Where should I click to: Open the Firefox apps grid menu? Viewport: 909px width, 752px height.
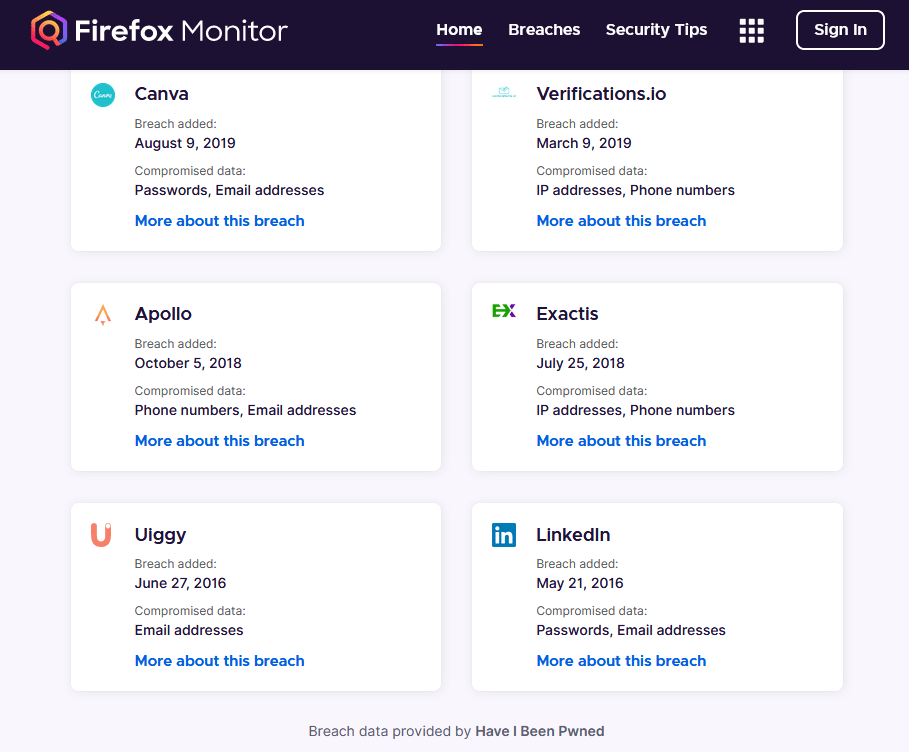pos(751,31)
